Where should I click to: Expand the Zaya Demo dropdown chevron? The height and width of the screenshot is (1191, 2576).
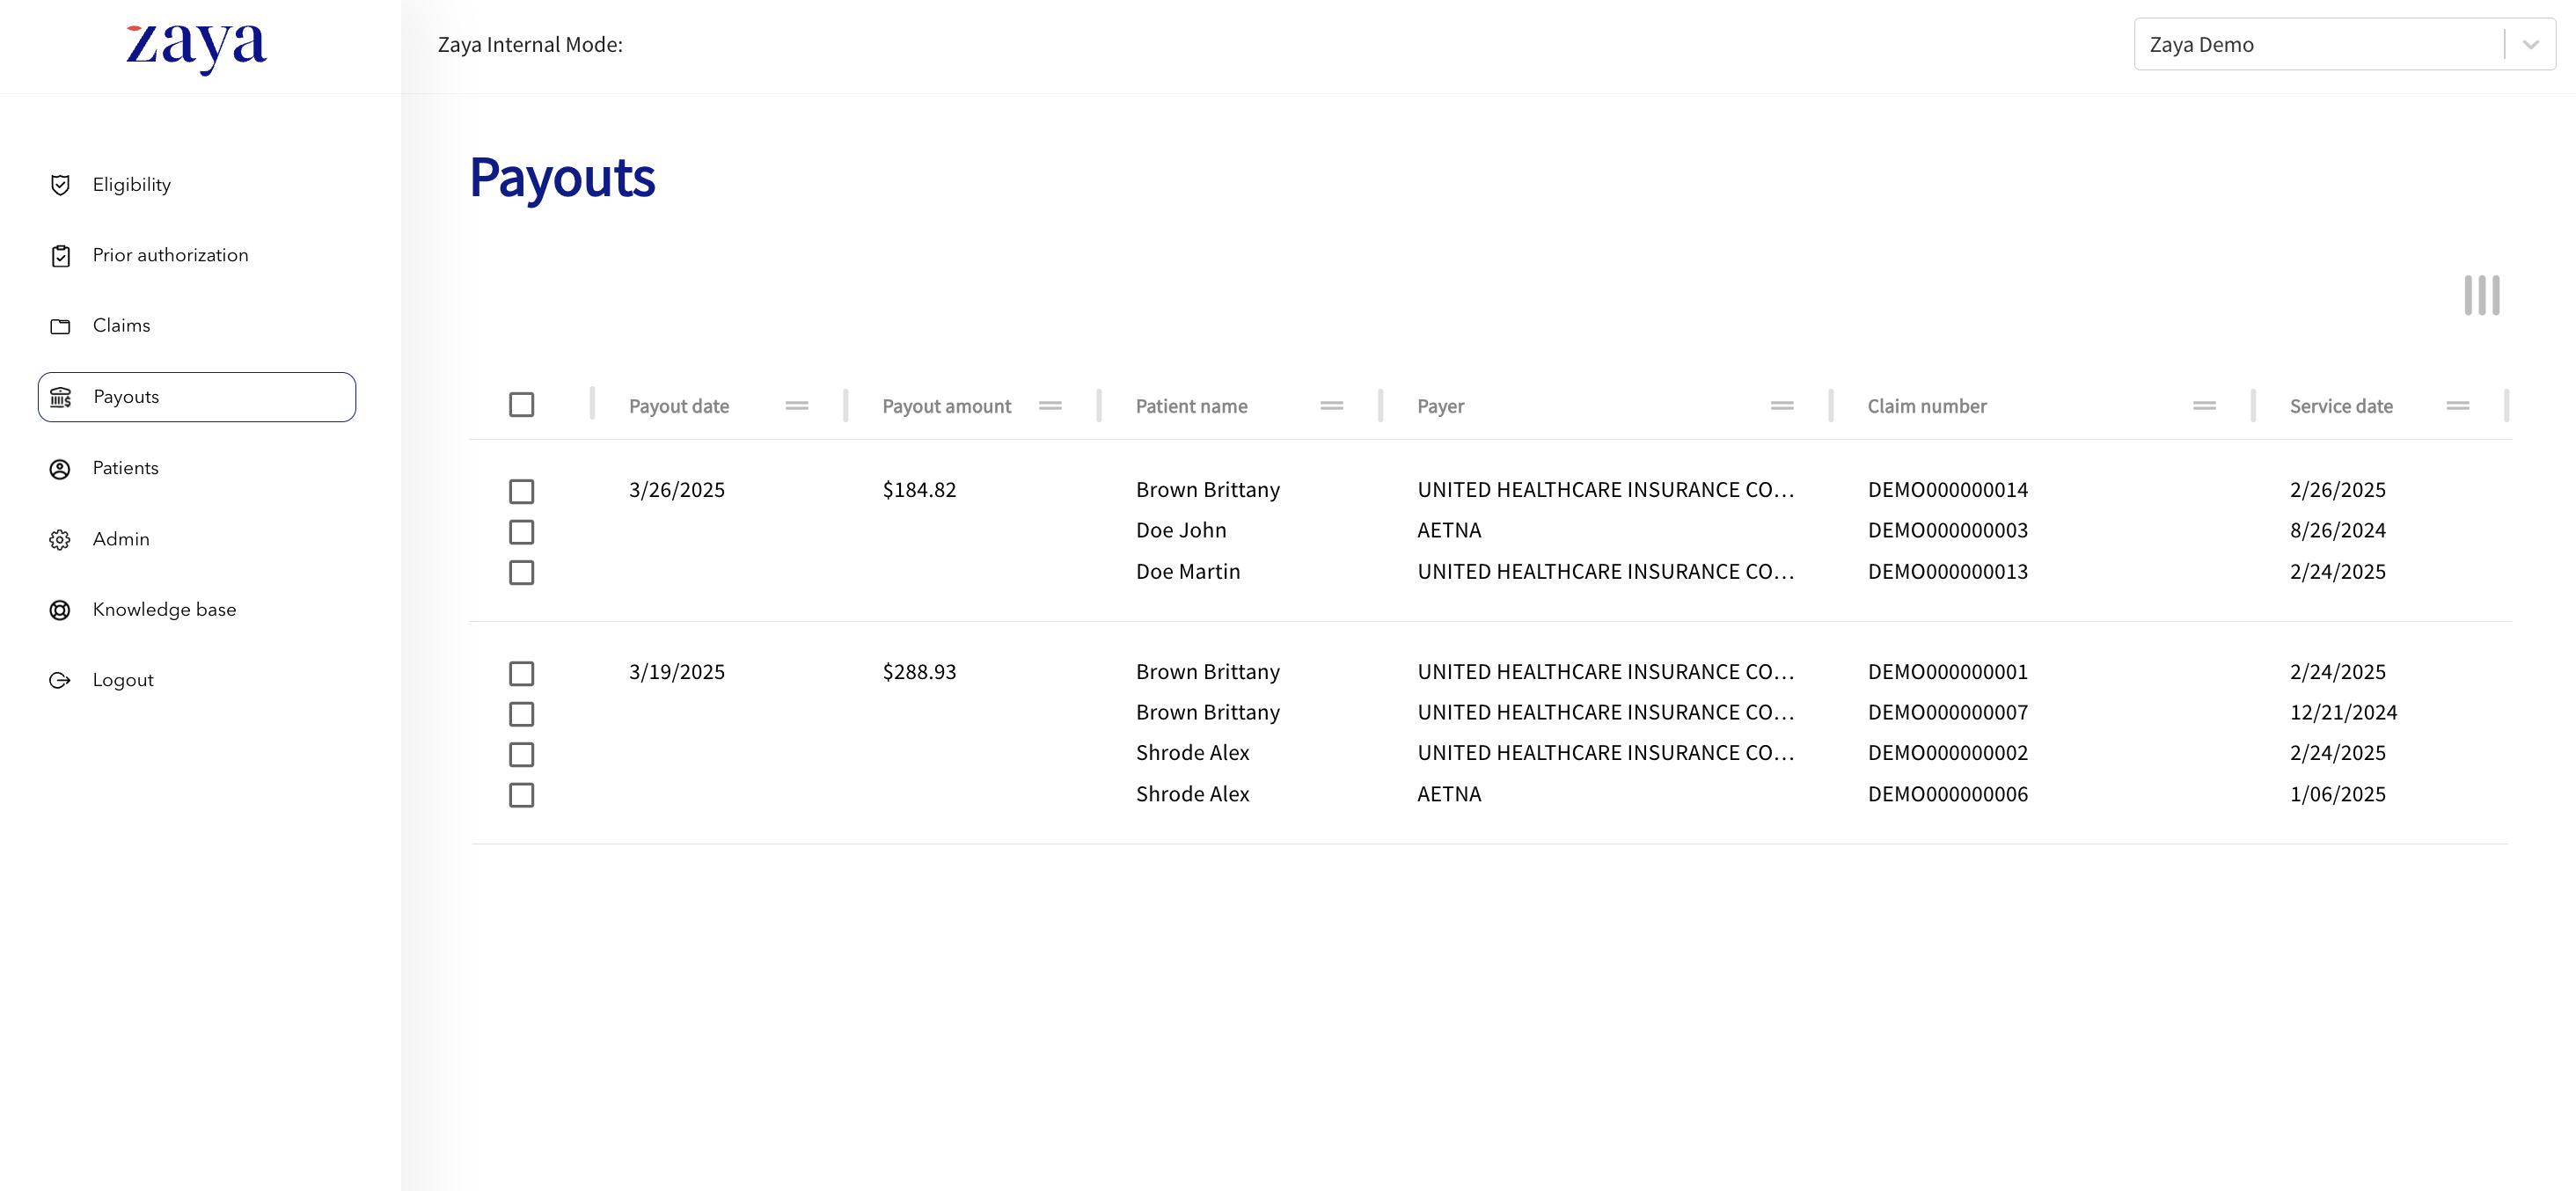[x=2530, y=44]
